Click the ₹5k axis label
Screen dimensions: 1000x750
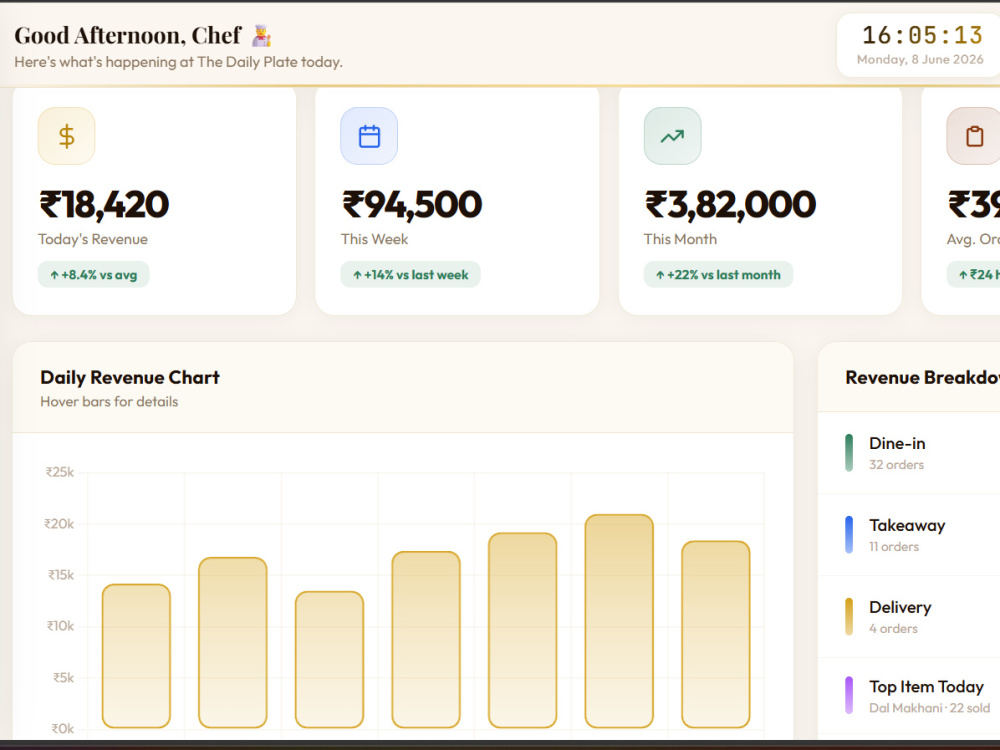pos(63,677)
